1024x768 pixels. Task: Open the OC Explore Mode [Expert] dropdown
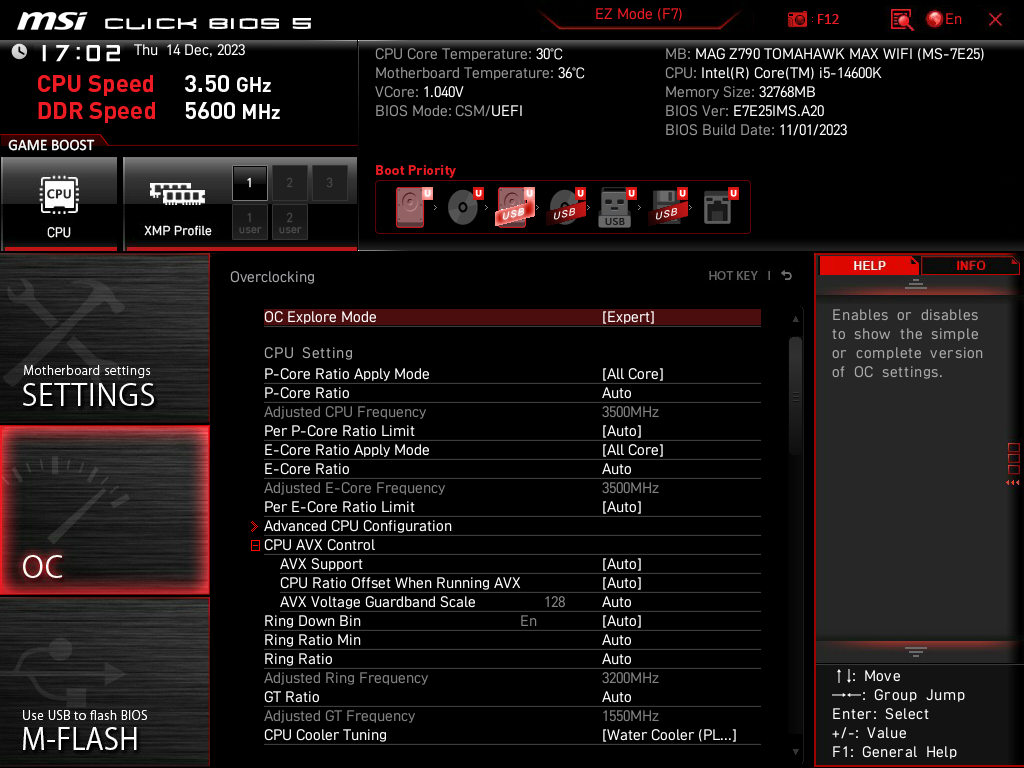[x=512, y=317]
